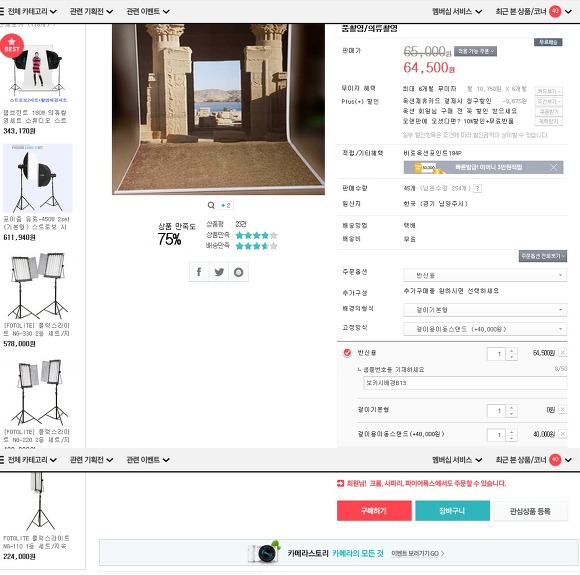Image resolution: width=580 pixels, height=575 pixels.
Task: Share product on Twitter icon
Action: [x=219, y=272]
